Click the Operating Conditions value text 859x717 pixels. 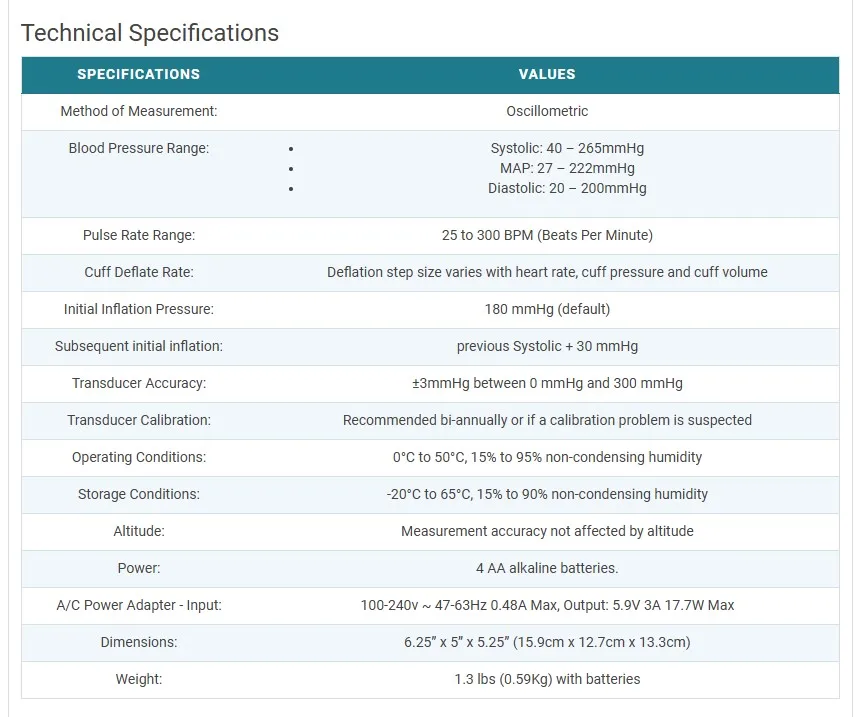pyautogui.click(x=547, y=457)
